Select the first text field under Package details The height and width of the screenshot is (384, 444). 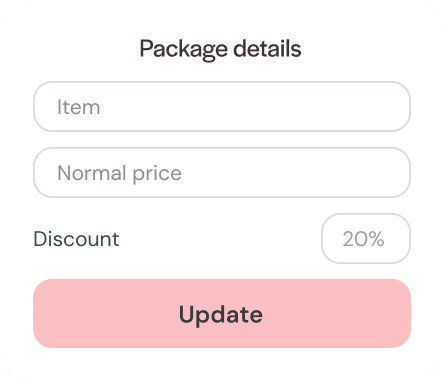[x=222, y=107]
